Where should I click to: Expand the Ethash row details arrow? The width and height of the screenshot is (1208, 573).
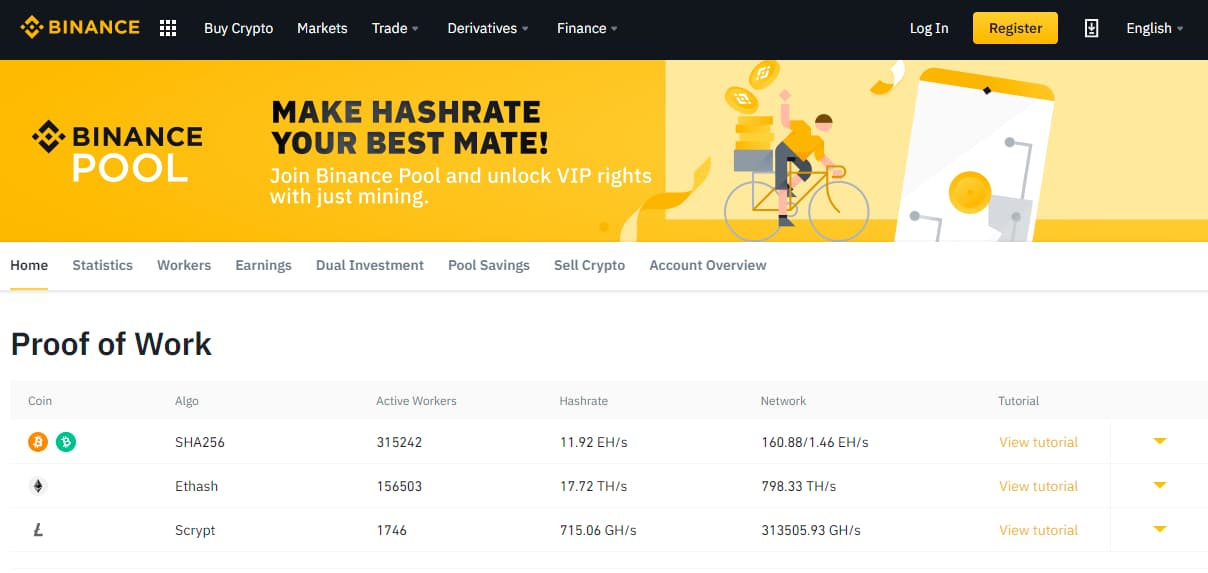pos(1160,485)
